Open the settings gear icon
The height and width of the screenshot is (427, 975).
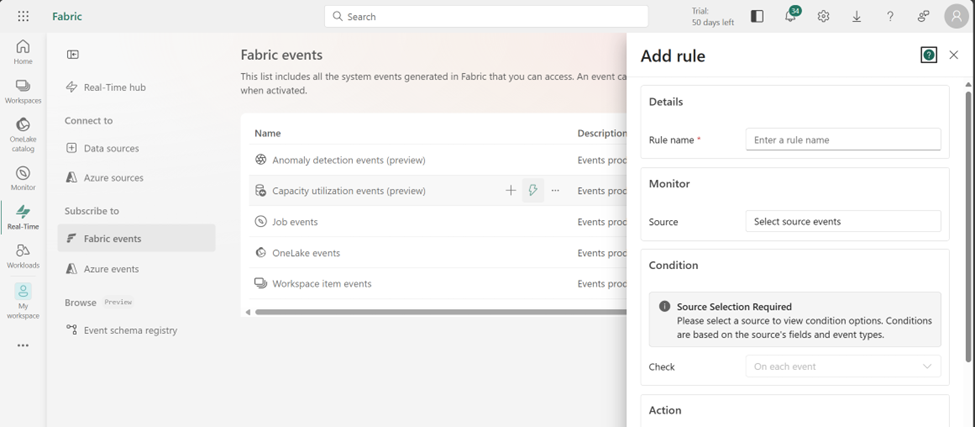pyautogui.click(x=823, y=16)
